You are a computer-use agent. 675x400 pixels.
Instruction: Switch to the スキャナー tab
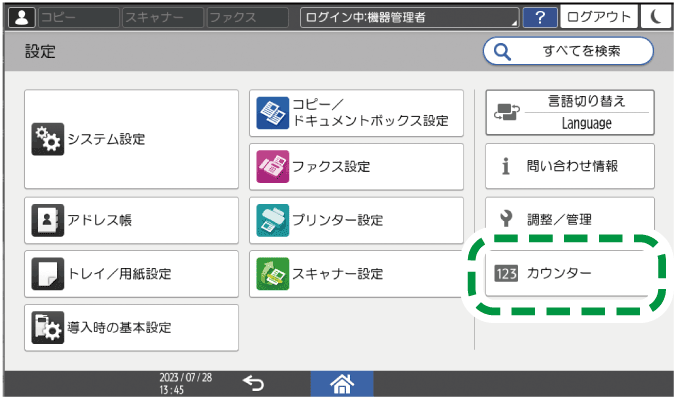[163, 17]
